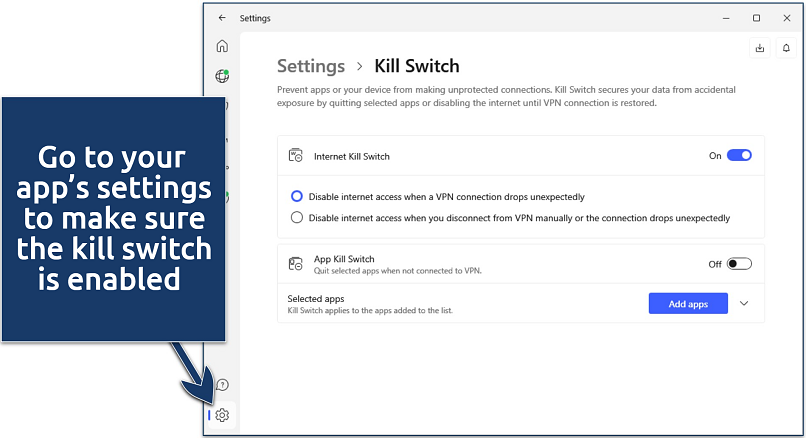
Task: Maximize the Settings window
Action: [756, 18]
